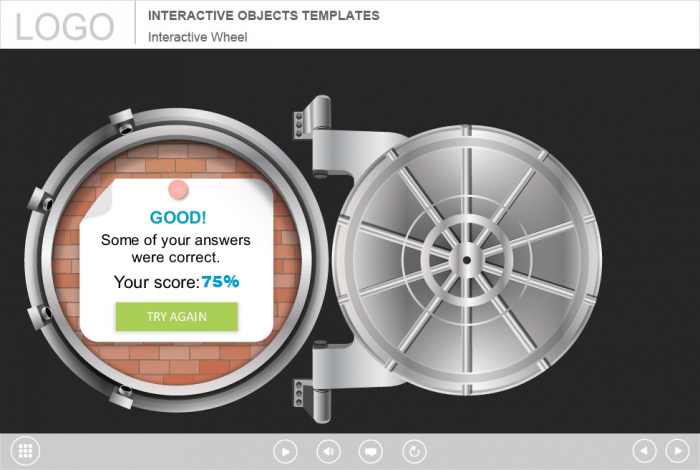The width and height of the screenshot is (700, 470).
Task: Click the Interactive Objects Templates title
Action: point(263,15)
